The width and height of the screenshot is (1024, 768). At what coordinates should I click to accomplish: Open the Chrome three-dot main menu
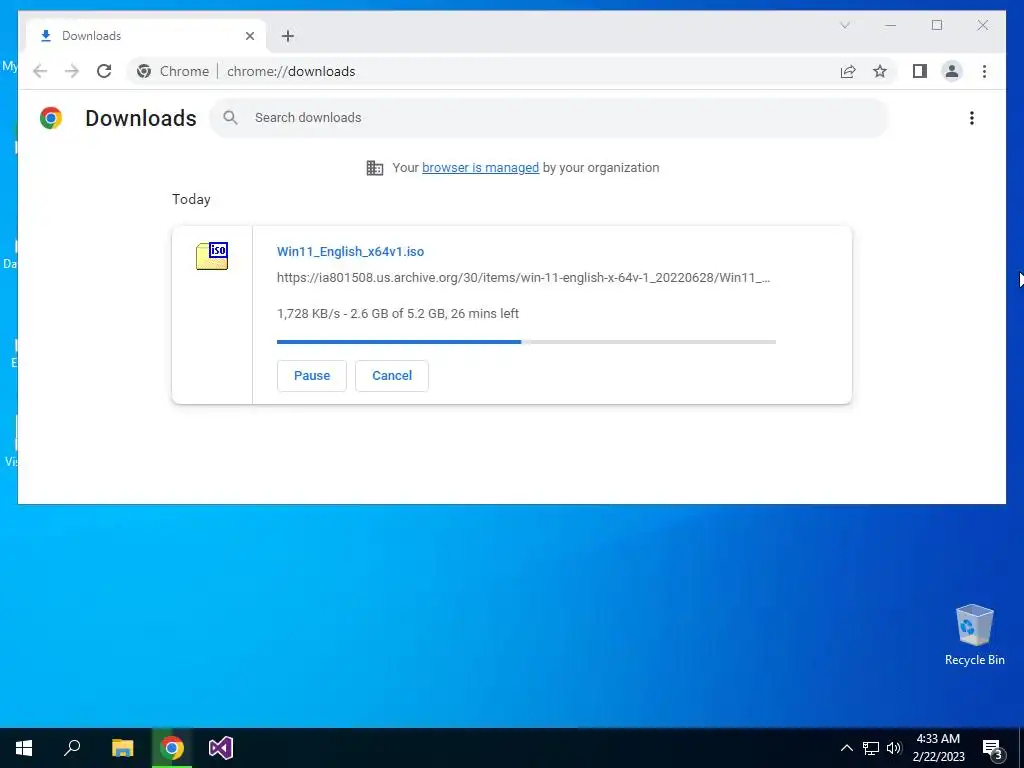(x=984, y=71)
